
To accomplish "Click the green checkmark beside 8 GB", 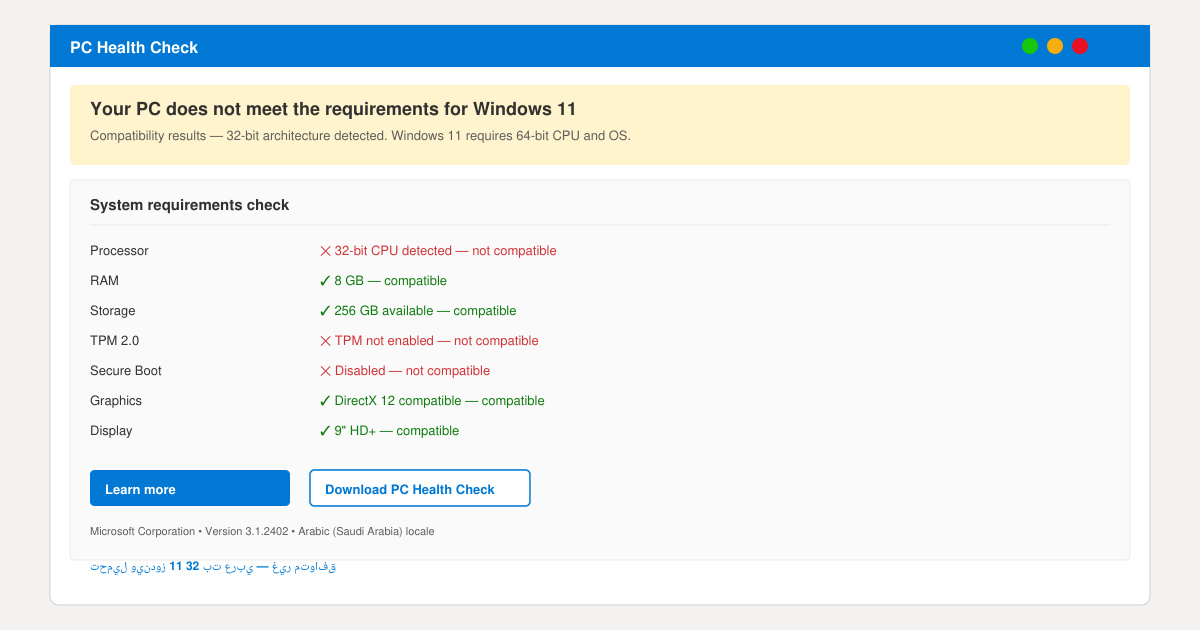I will pos(325,281).
